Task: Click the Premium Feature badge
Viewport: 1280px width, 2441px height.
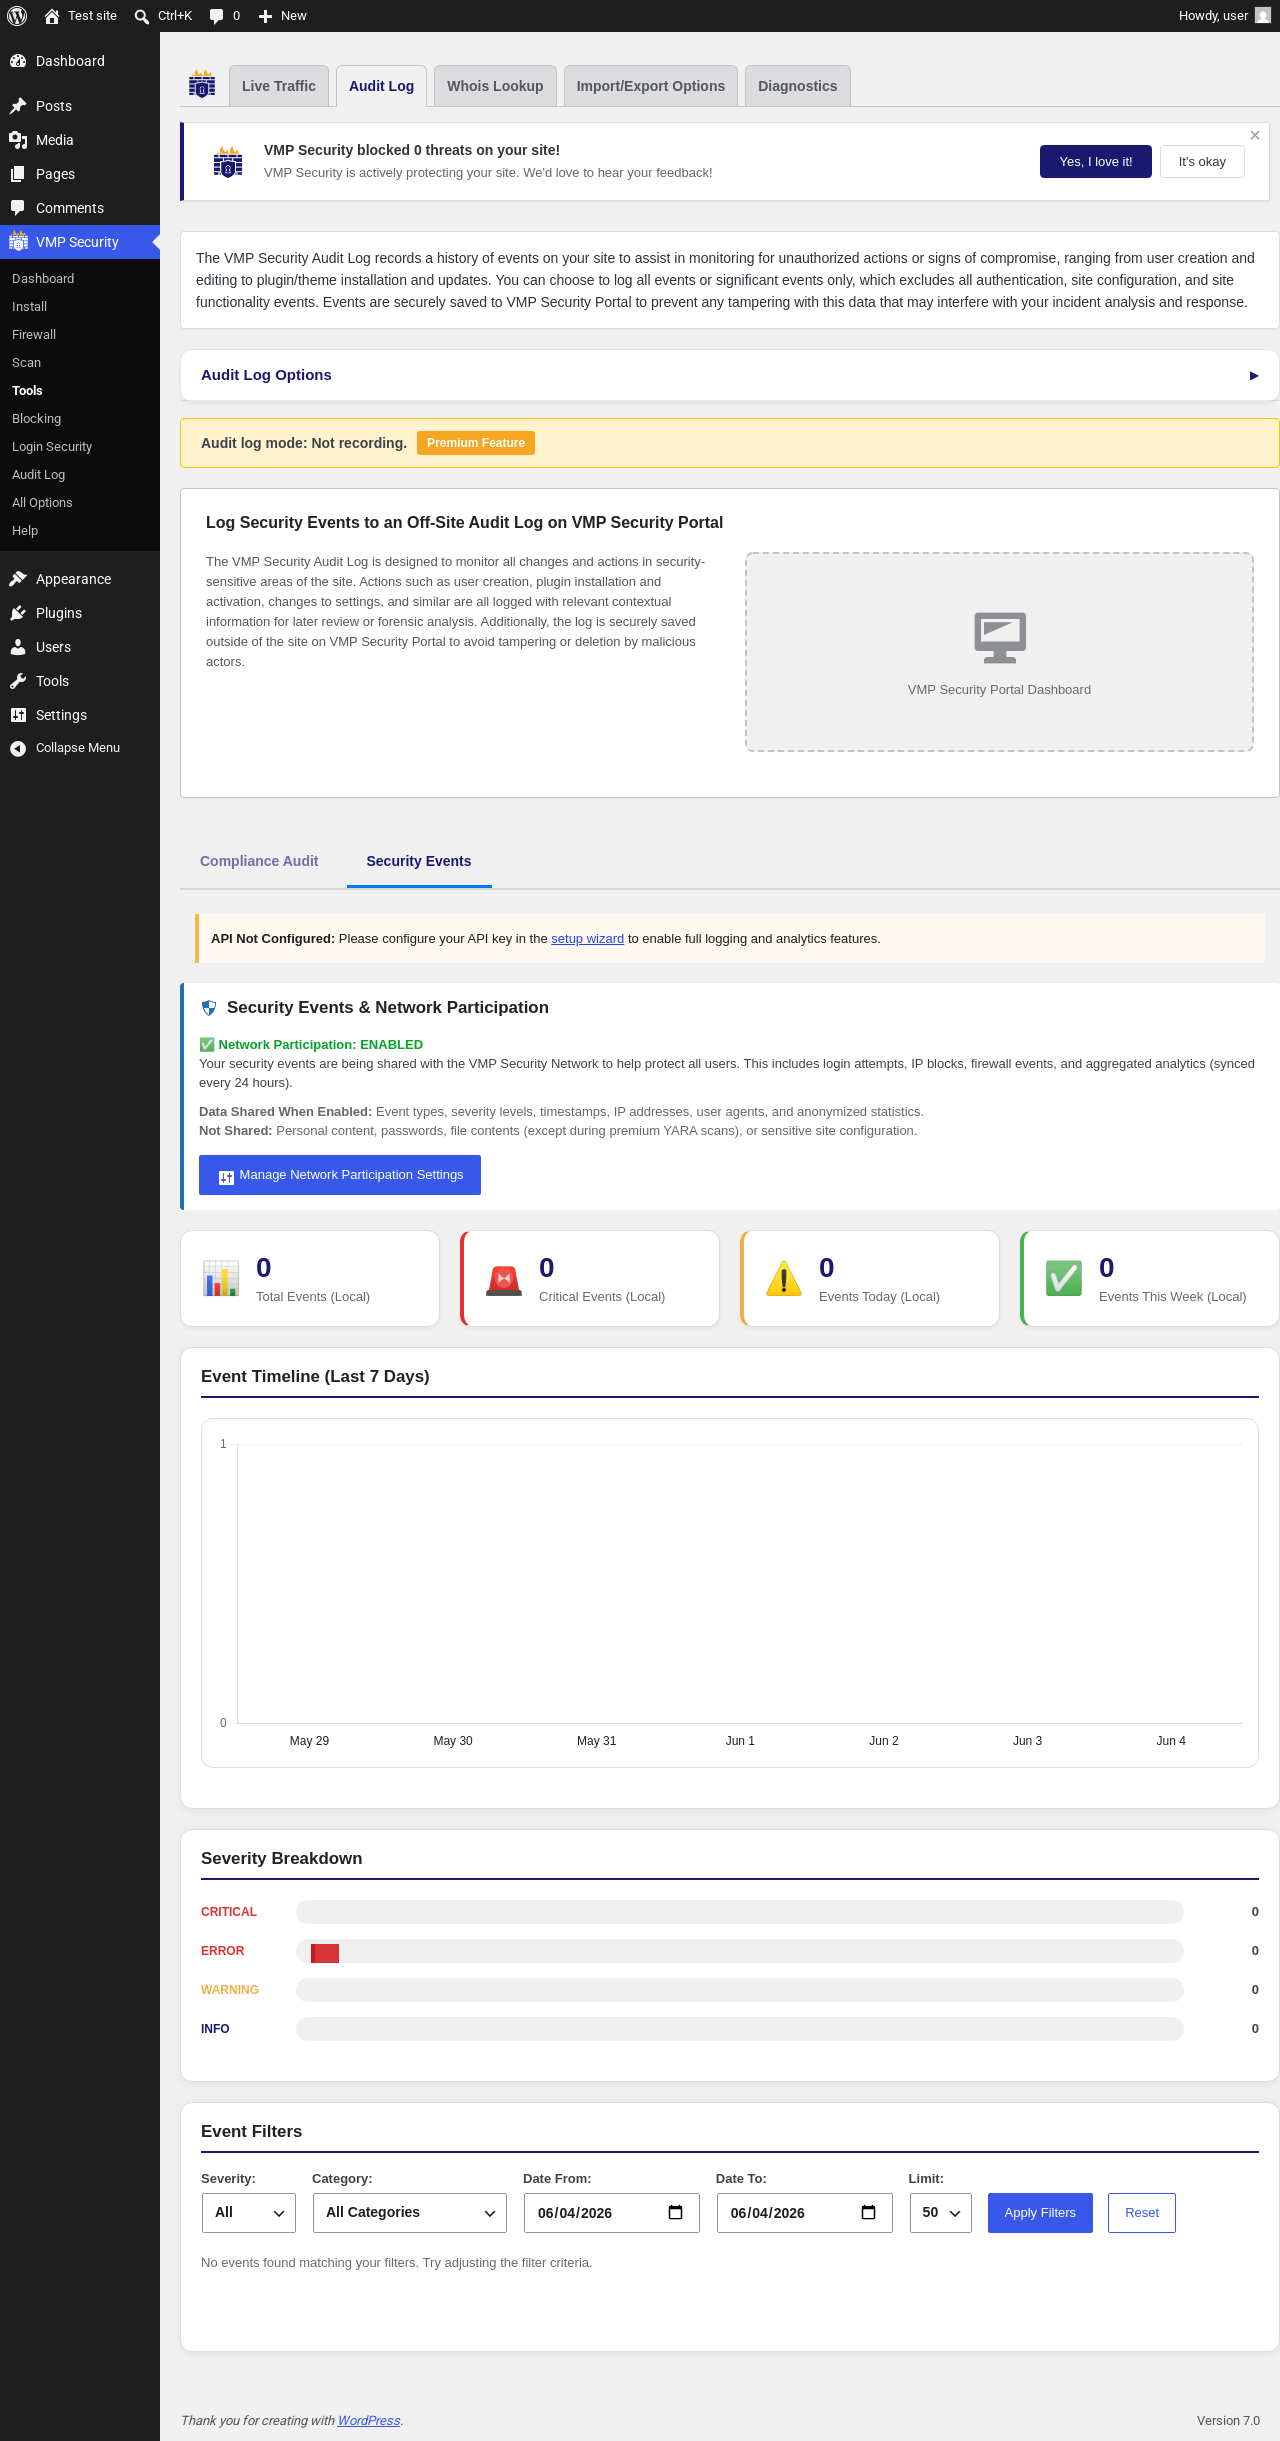Action: click(x=476, y=443)
